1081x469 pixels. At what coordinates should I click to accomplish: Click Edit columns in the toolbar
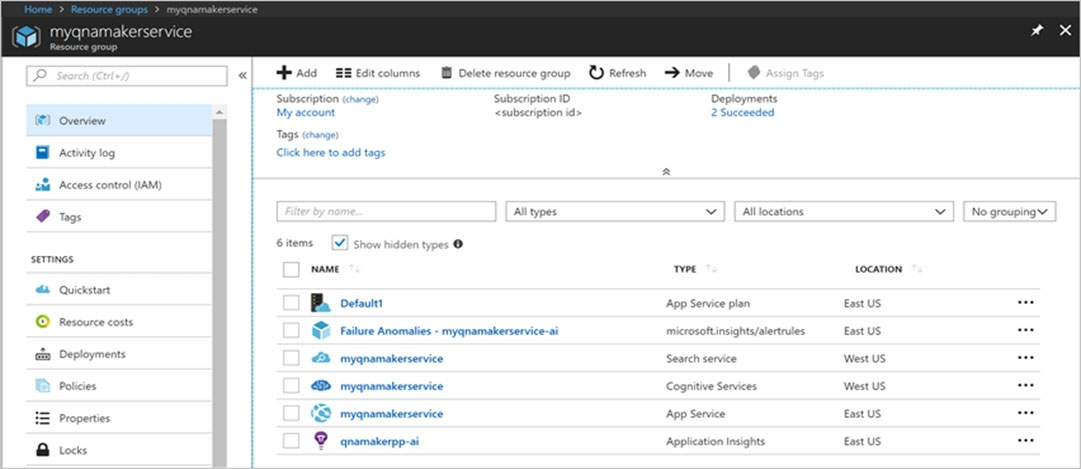coord(378,73)
